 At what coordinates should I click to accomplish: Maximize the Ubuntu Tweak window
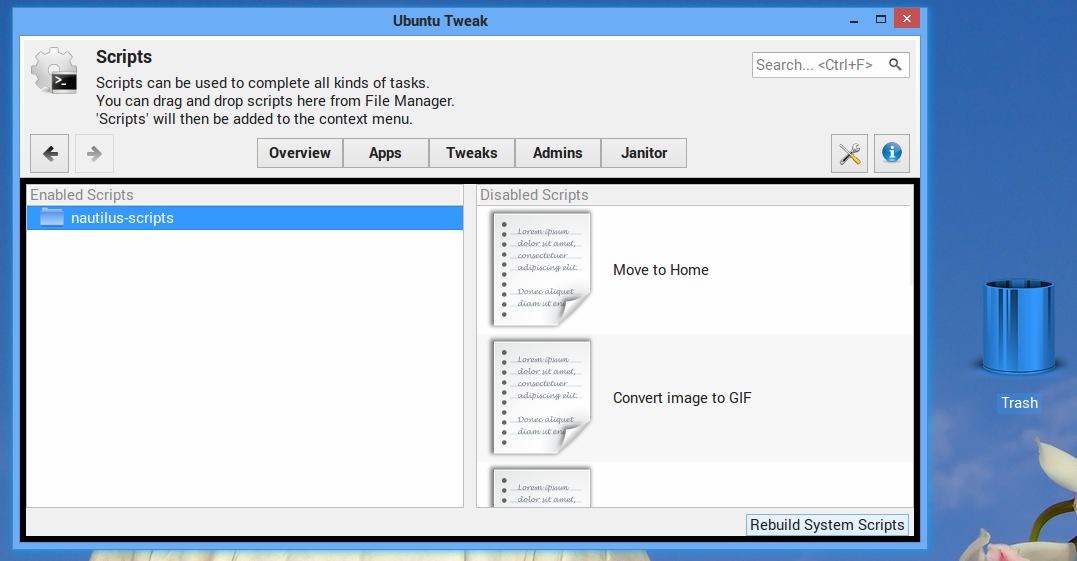[881, 19]
